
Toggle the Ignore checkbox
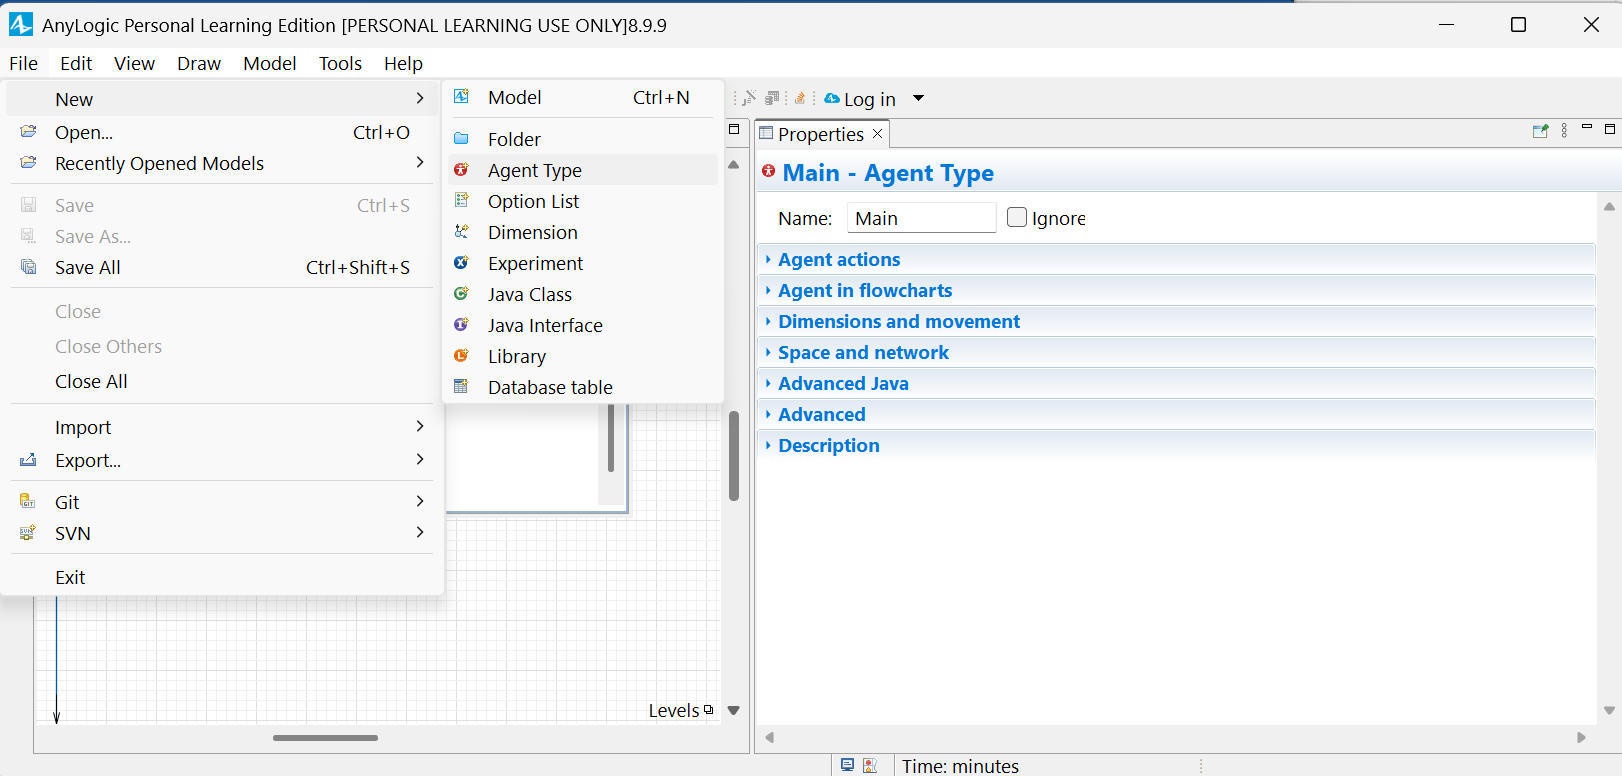coord(1017,217)
